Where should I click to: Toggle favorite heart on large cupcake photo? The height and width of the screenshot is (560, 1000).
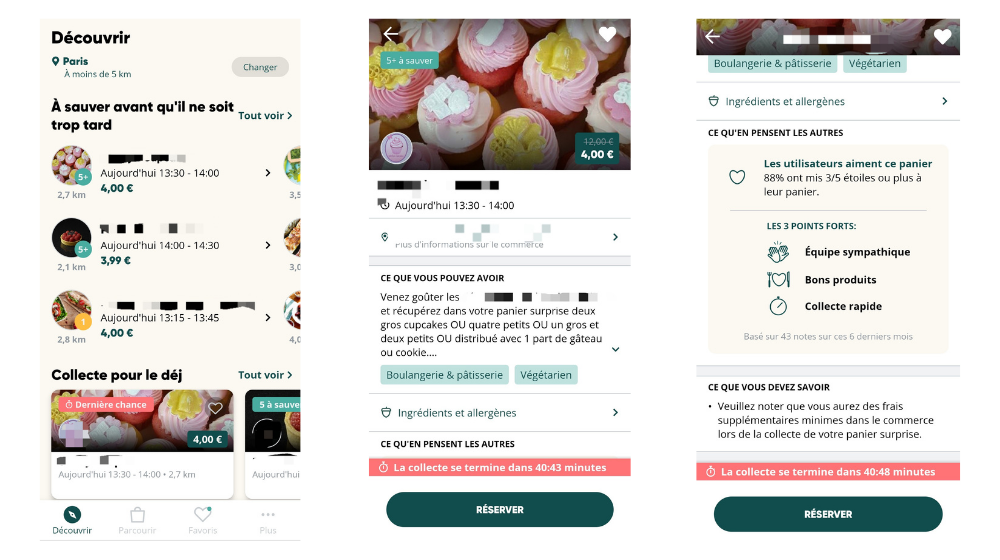[608, 34]
